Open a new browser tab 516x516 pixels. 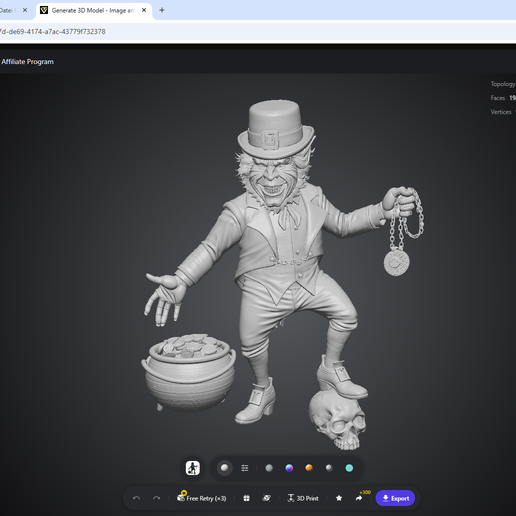[162, 10]
